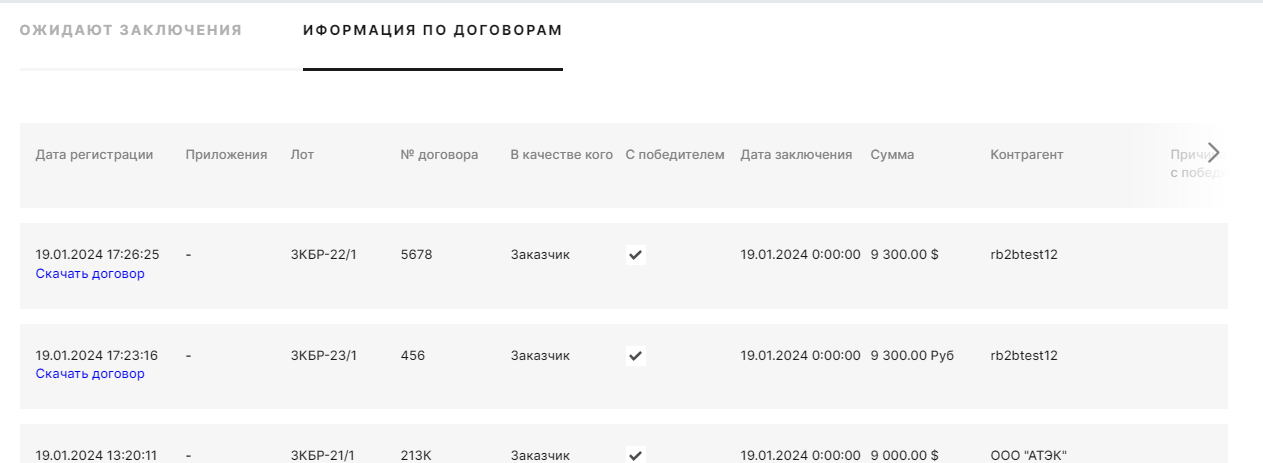The width and height of the screenshot is (1263, 463).
Task: Click the Приложения column header
Action: point(226,155)
